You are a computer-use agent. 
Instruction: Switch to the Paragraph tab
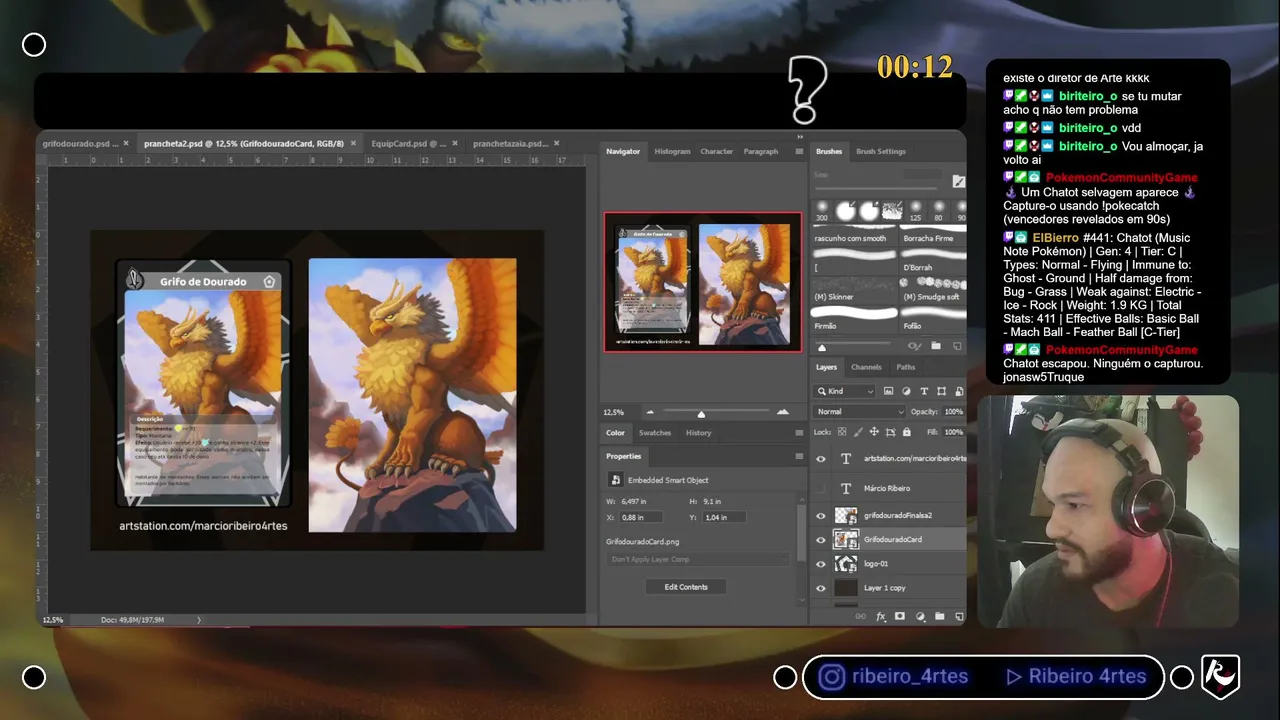(760, 152)
